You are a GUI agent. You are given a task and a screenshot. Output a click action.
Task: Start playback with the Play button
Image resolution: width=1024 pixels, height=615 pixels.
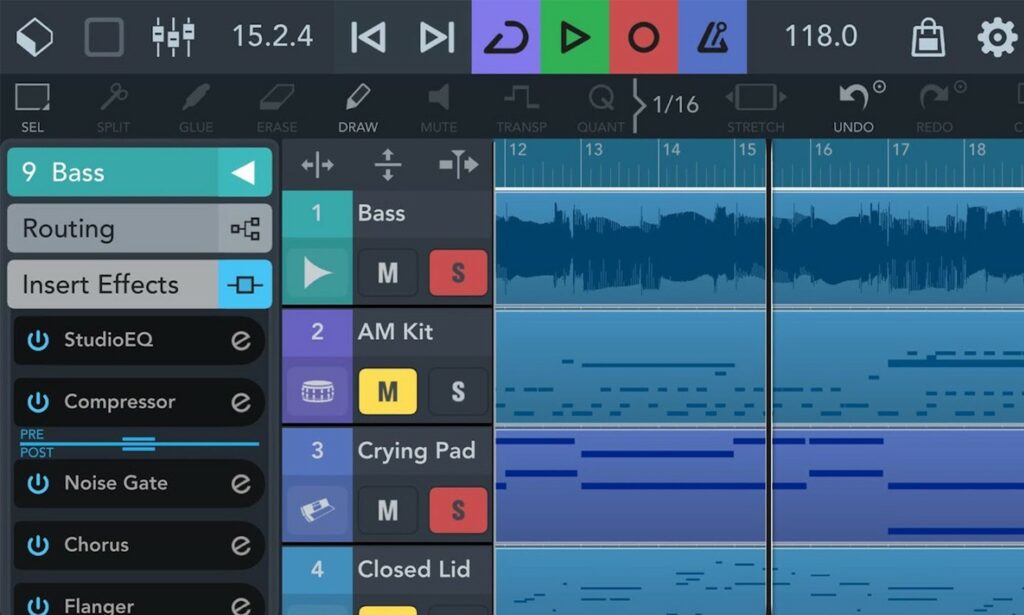[x=575, y=37]
